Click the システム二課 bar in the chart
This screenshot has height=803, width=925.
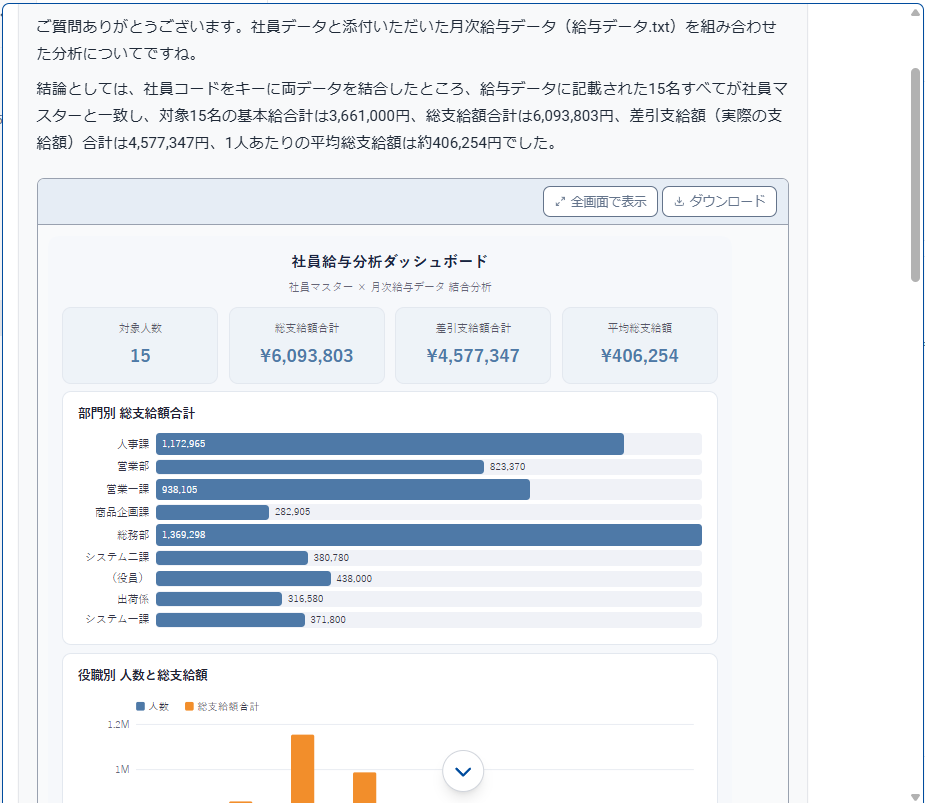232,558
